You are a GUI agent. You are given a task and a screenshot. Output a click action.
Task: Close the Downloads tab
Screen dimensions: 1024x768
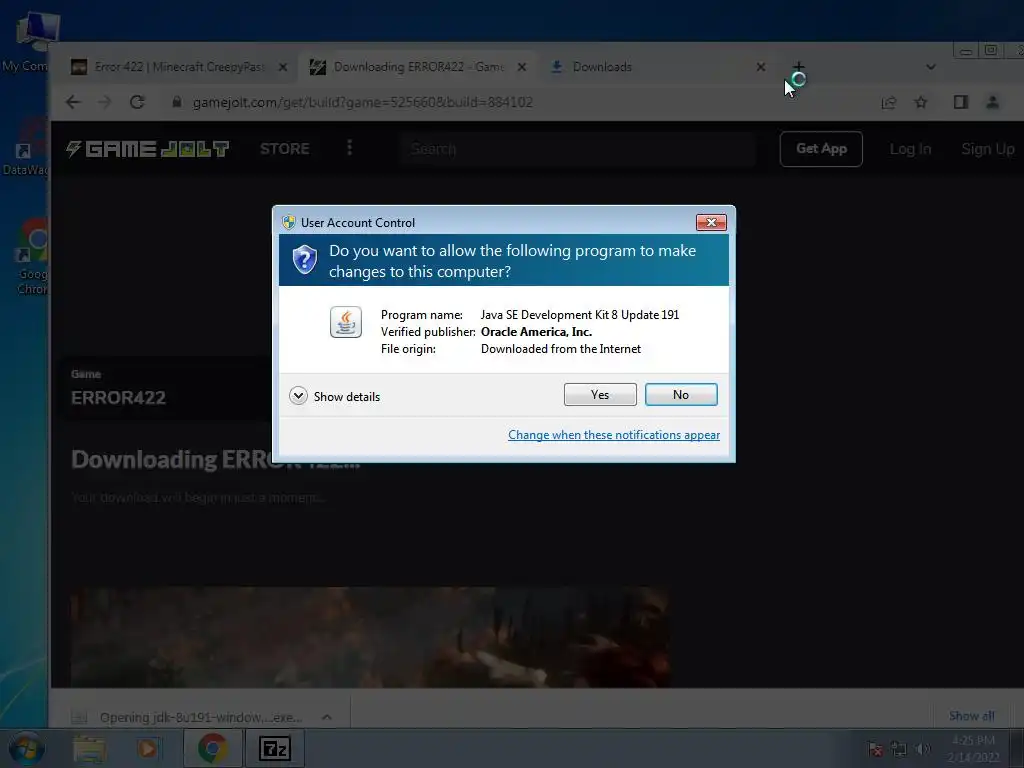tap(761, 67)
